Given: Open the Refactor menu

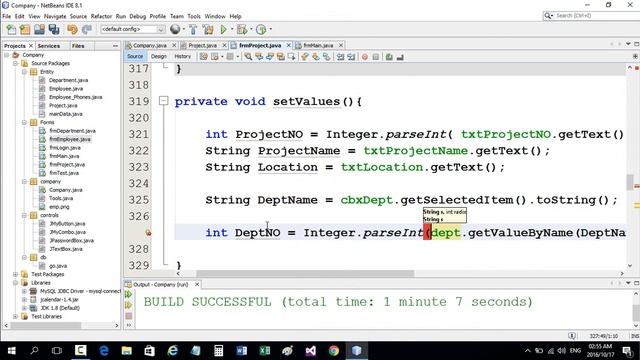Looking at the screenshot, I should point(101,16).
